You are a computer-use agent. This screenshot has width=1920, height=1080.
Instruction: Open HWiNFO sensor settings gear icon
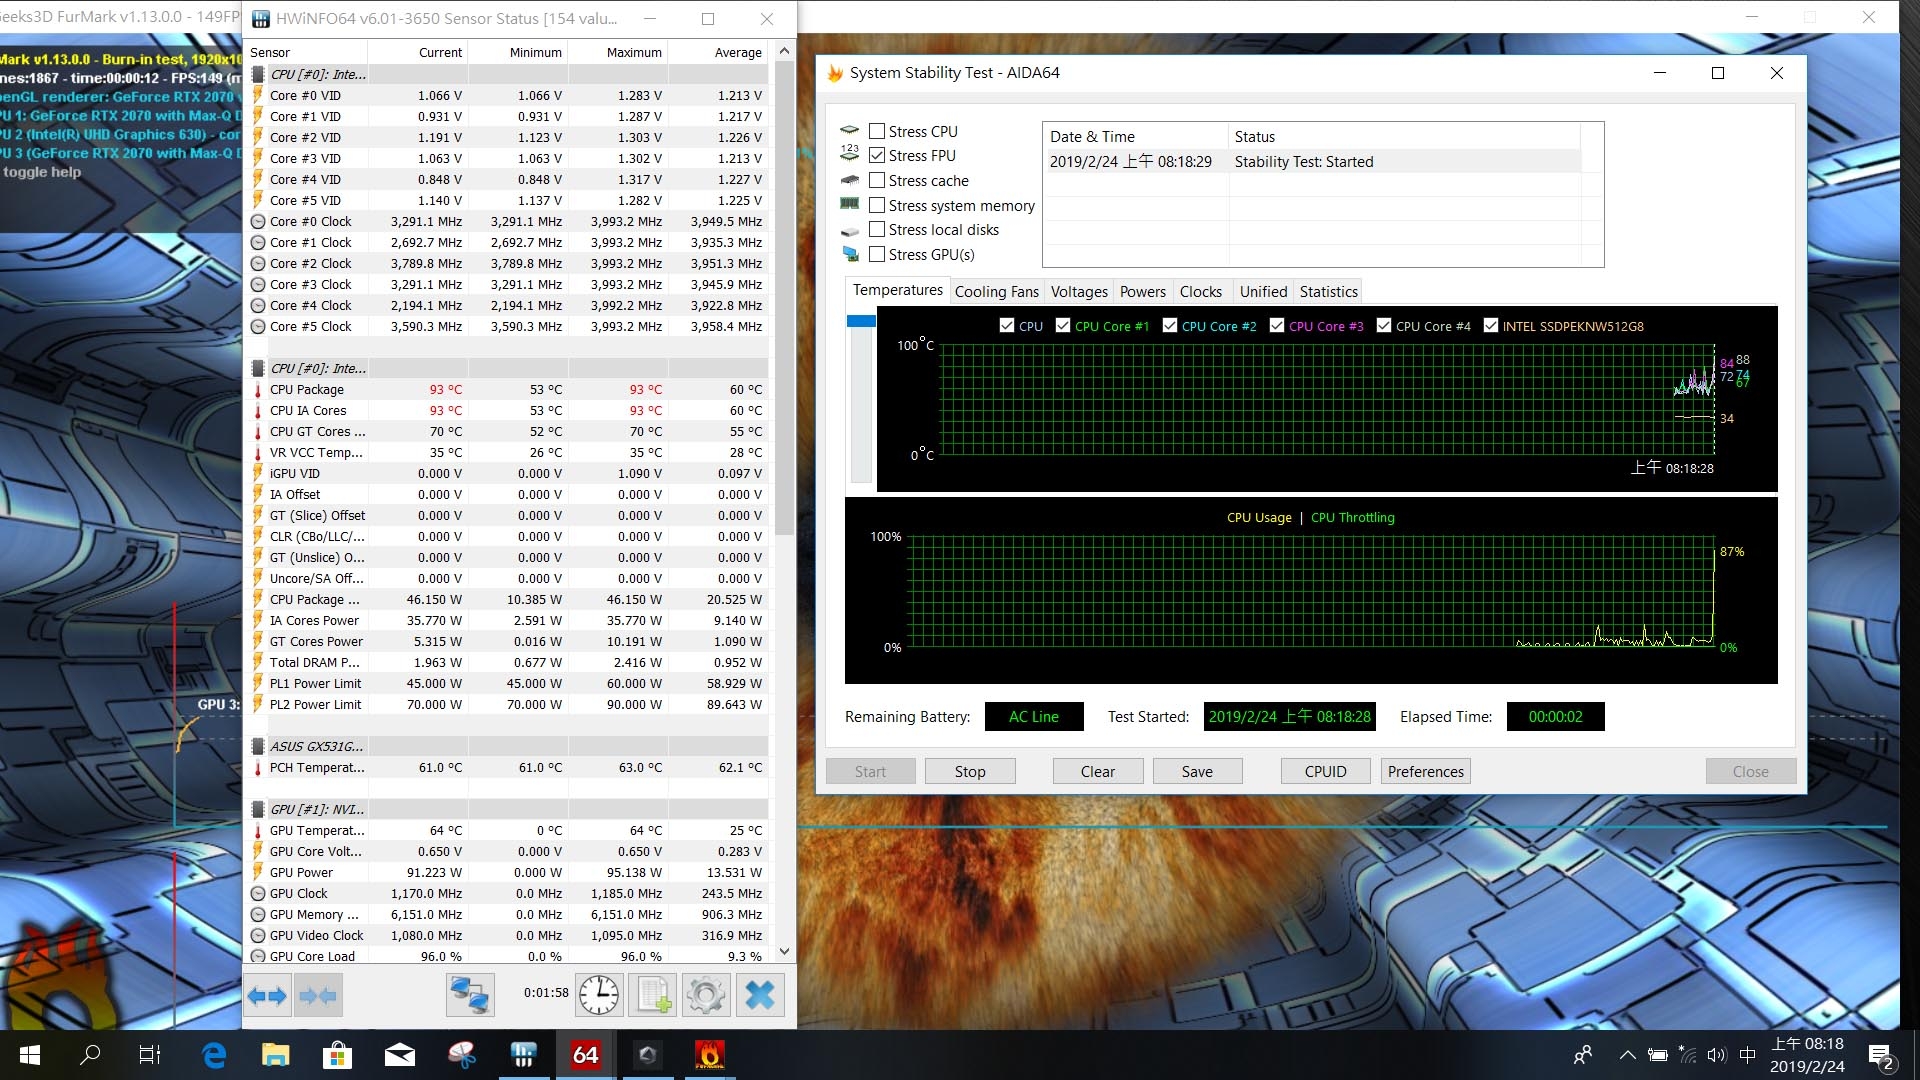706,995
